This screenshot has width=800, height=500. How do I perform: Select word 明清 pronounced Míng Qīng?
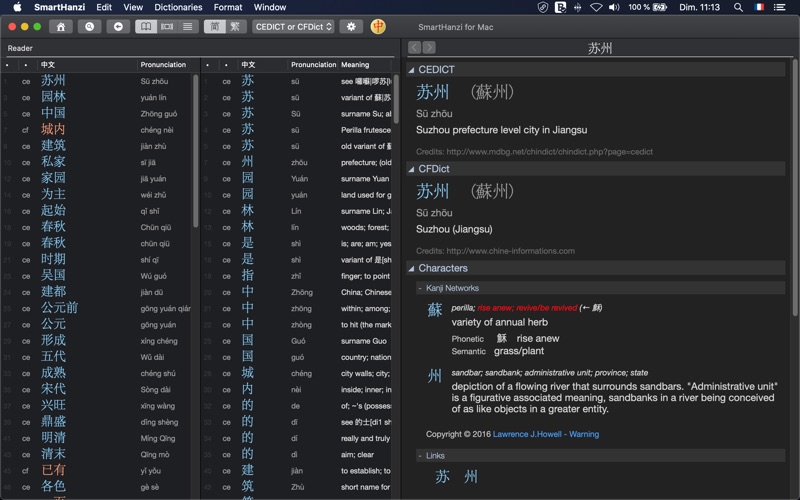click(x=54, y=438)
